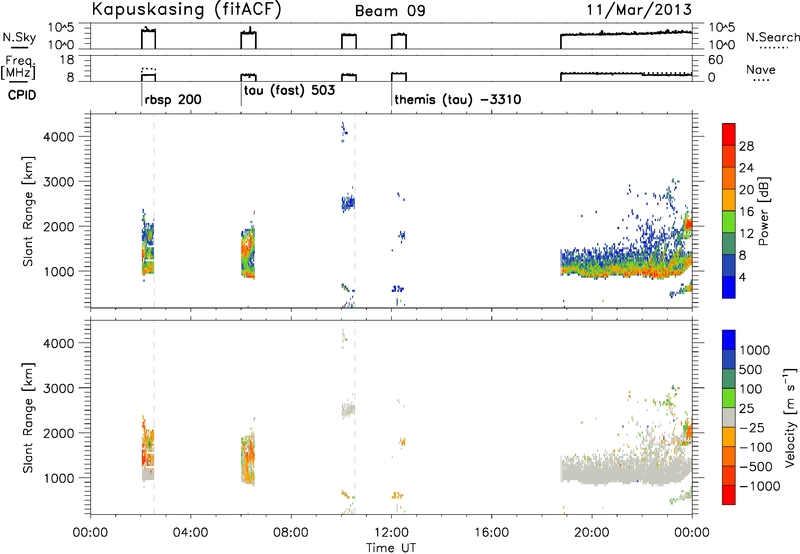The width and height of the screenshot is (800, 554).
Task: Click the power panel 'Slant Range [km]' label
Action: 28,211
